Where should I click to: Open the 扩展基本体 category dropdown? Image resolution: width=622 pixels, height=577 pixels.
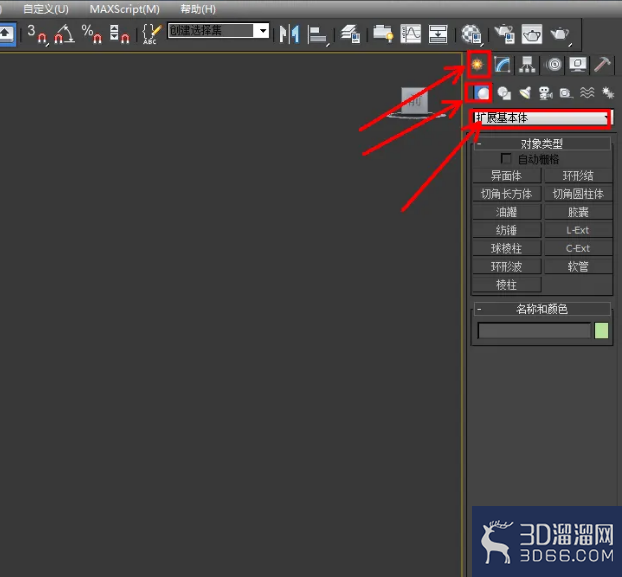[x=542, y=118]
